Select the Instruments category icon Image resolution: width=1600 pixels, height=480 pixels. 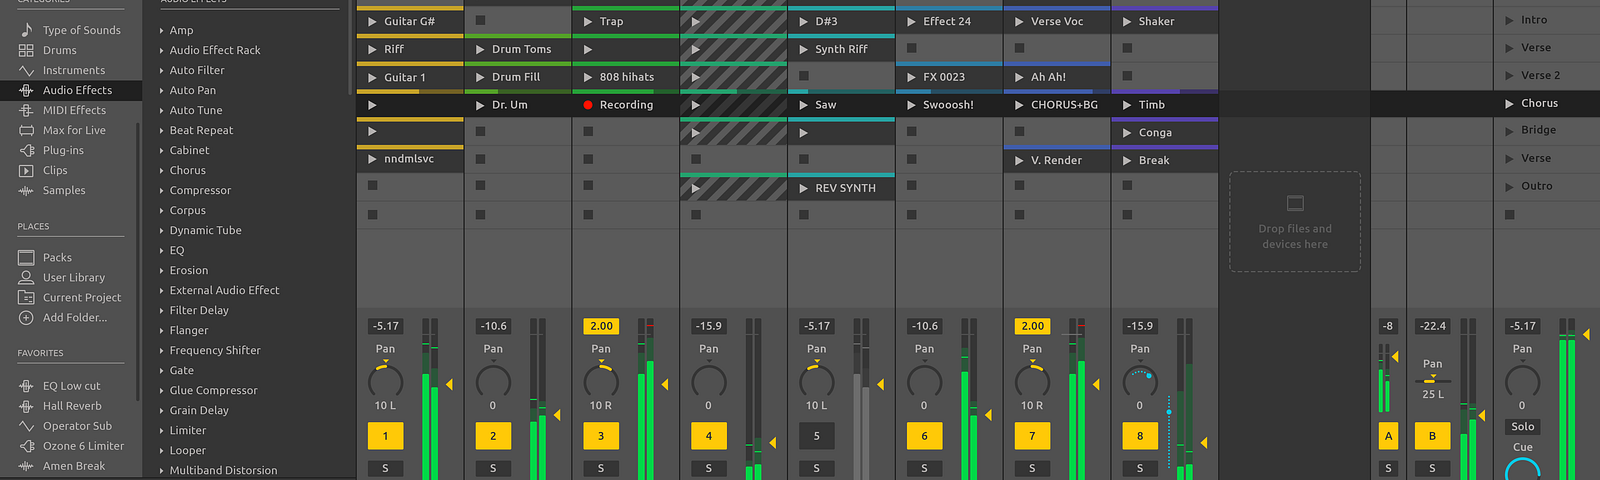pos(26,70)
